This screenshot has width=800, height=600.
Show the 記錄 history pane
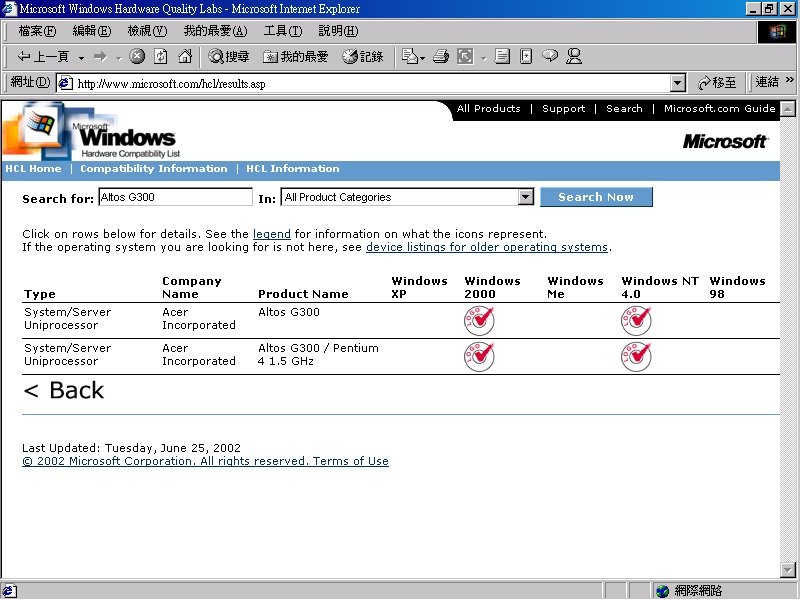pyautogui.click(x=363, y=56)
